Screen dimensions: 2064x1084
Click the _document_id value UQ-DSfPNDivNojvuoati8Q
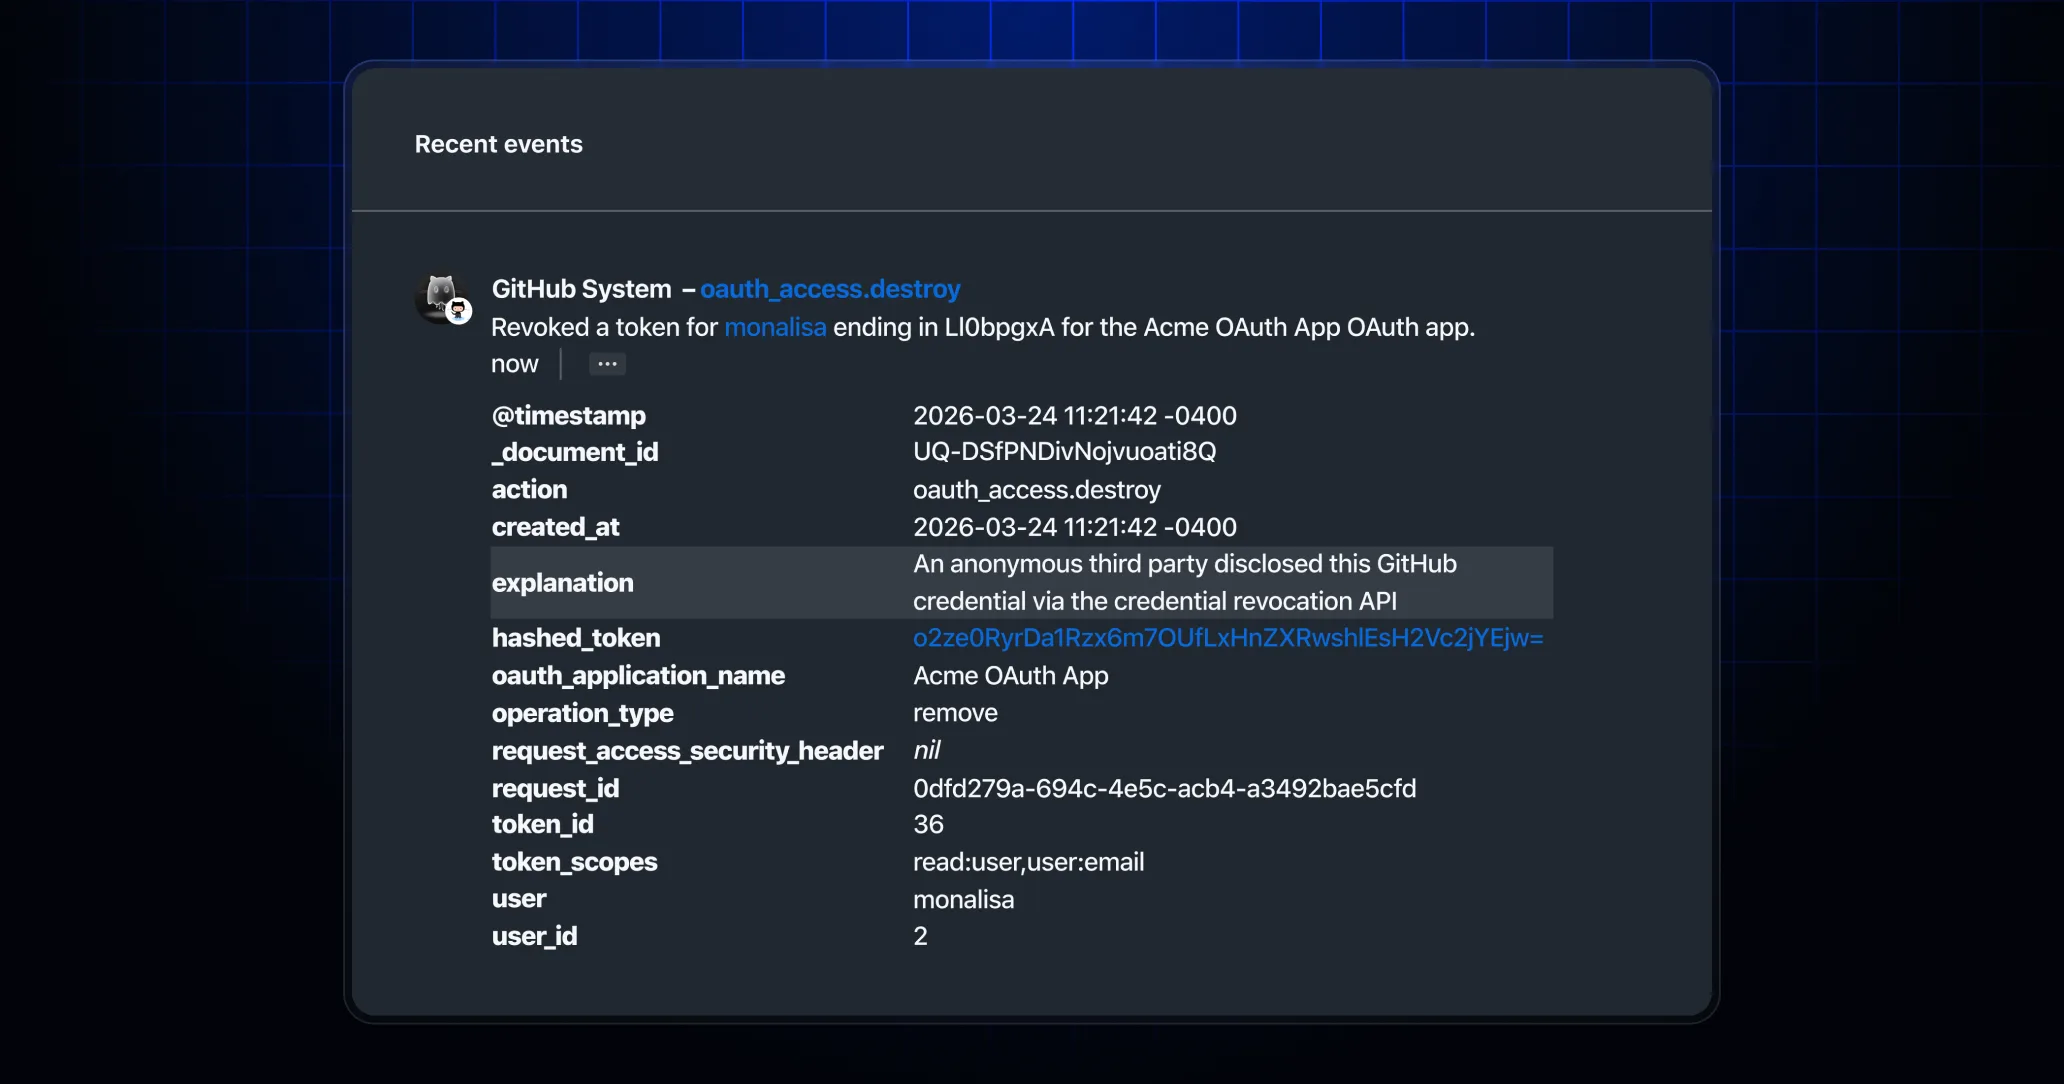coord(1064,452)
